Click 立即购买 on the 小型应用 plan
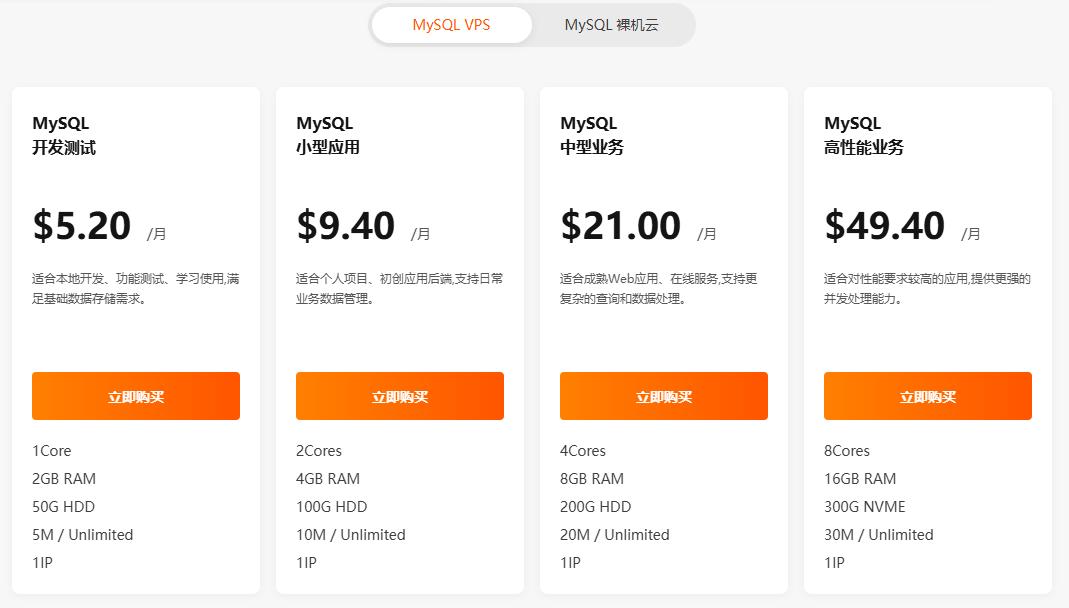The image size is (1069, 608). [x=399, y=396]
